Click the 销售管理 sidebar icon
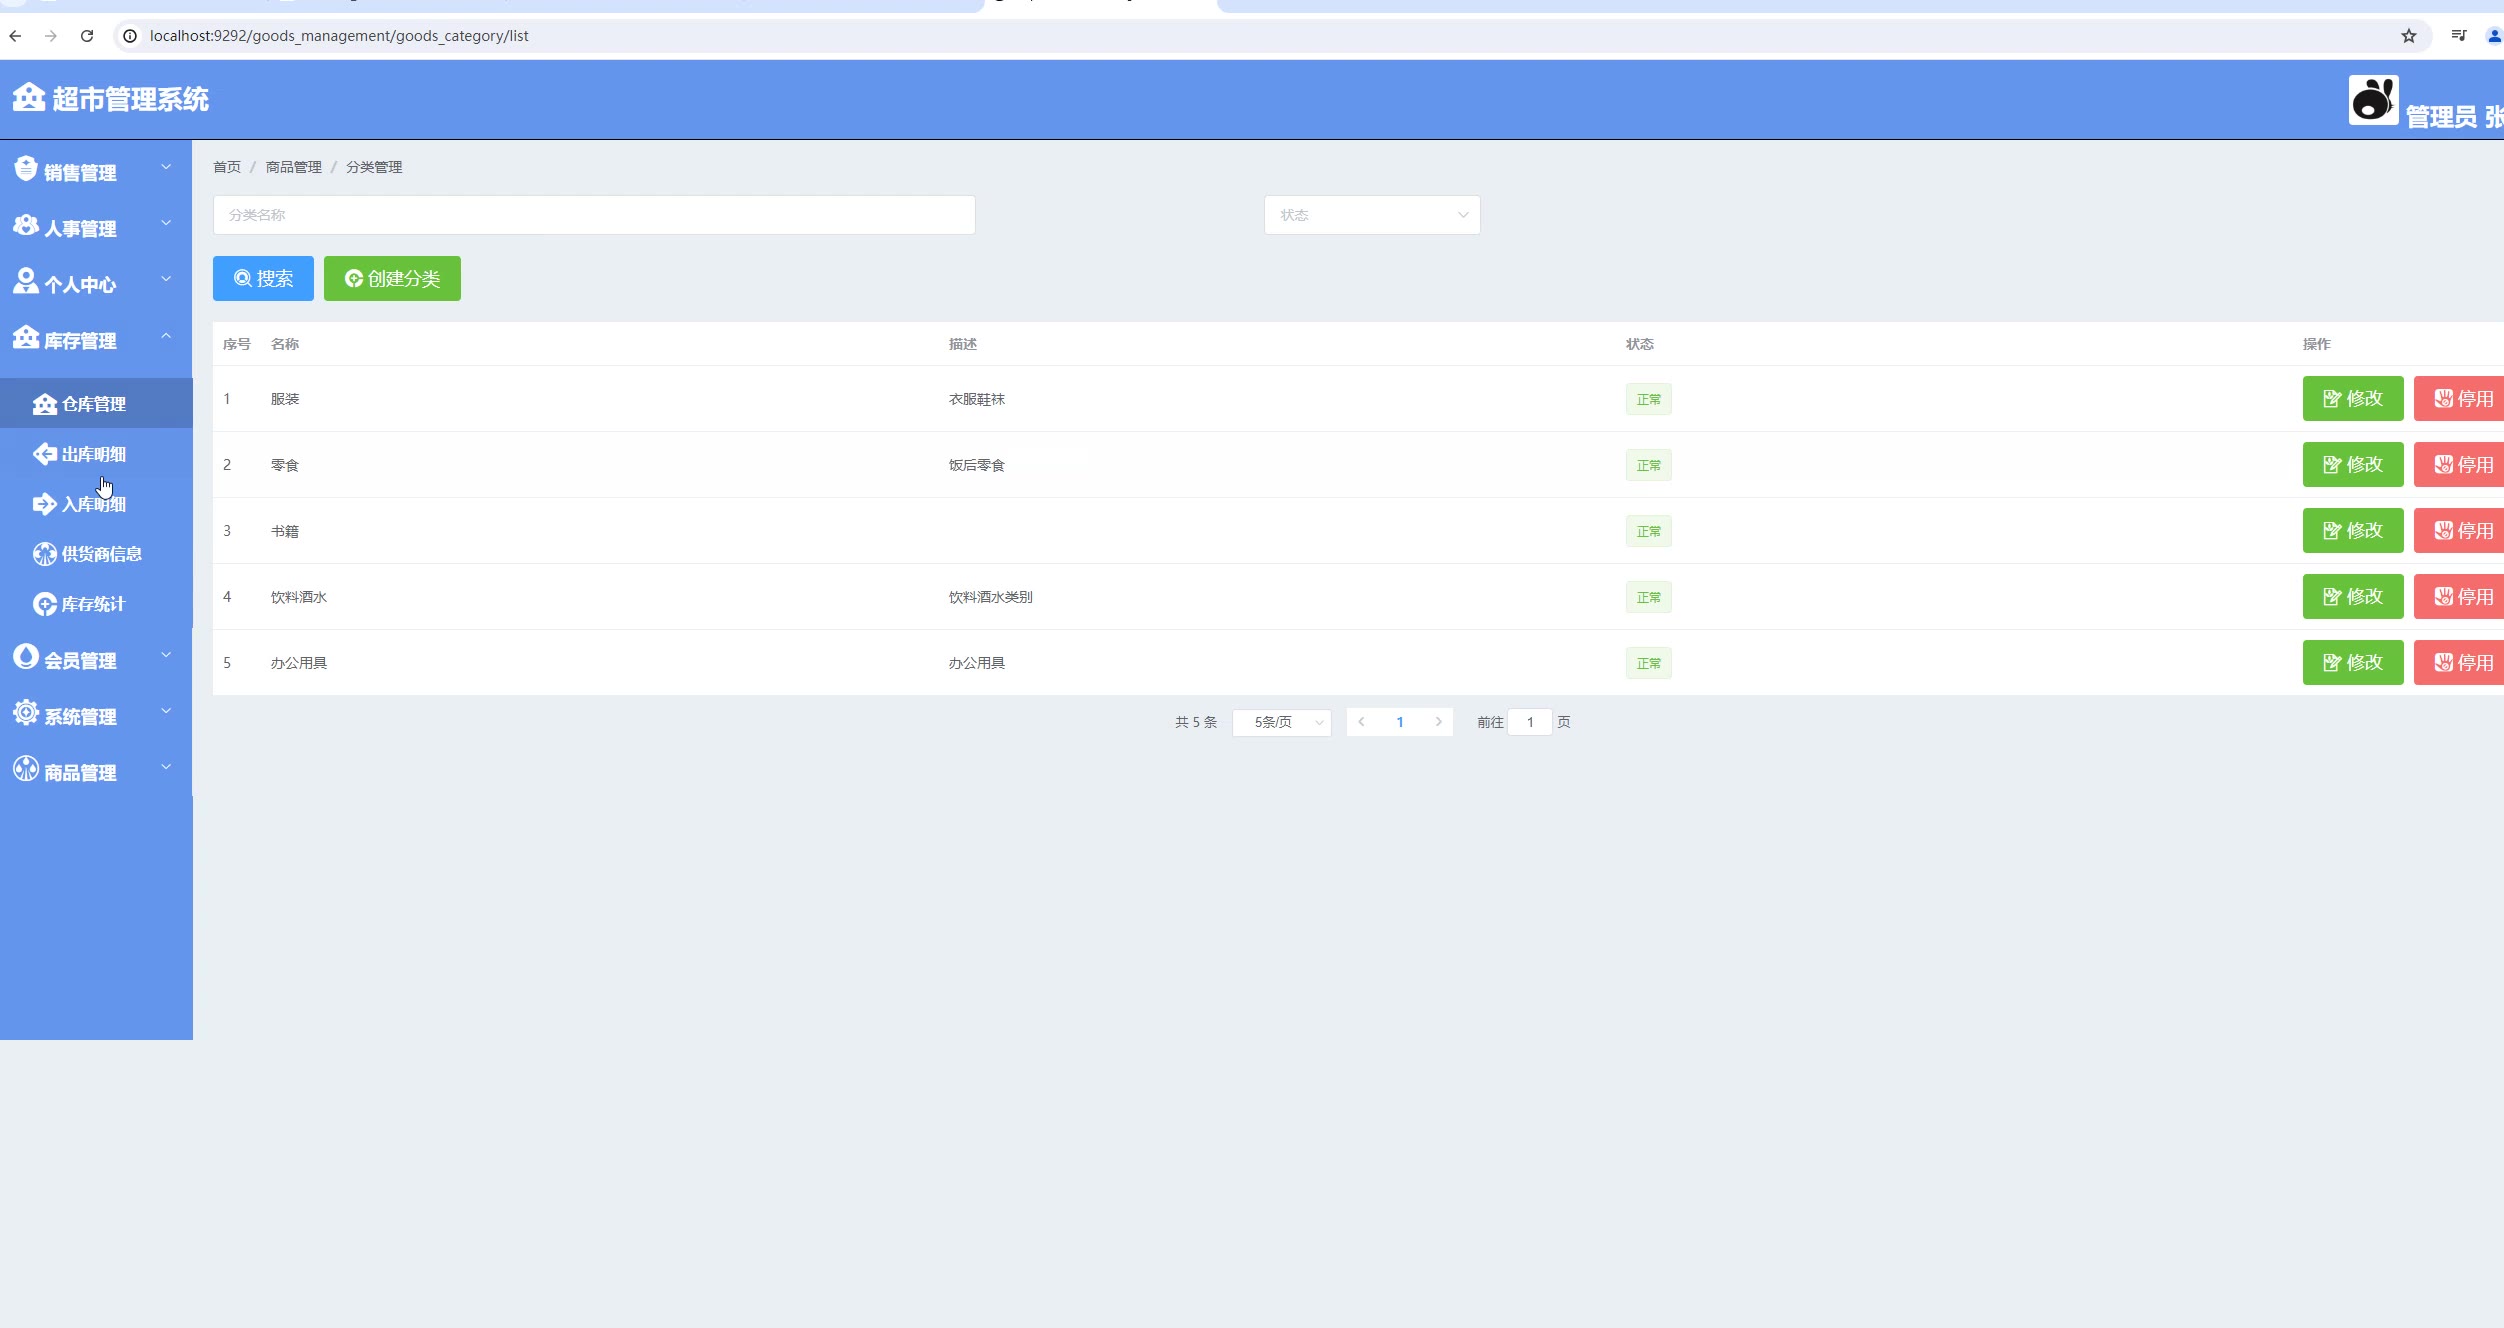The height and width of the screenshot is (1328, 2504). pos(26,169)
